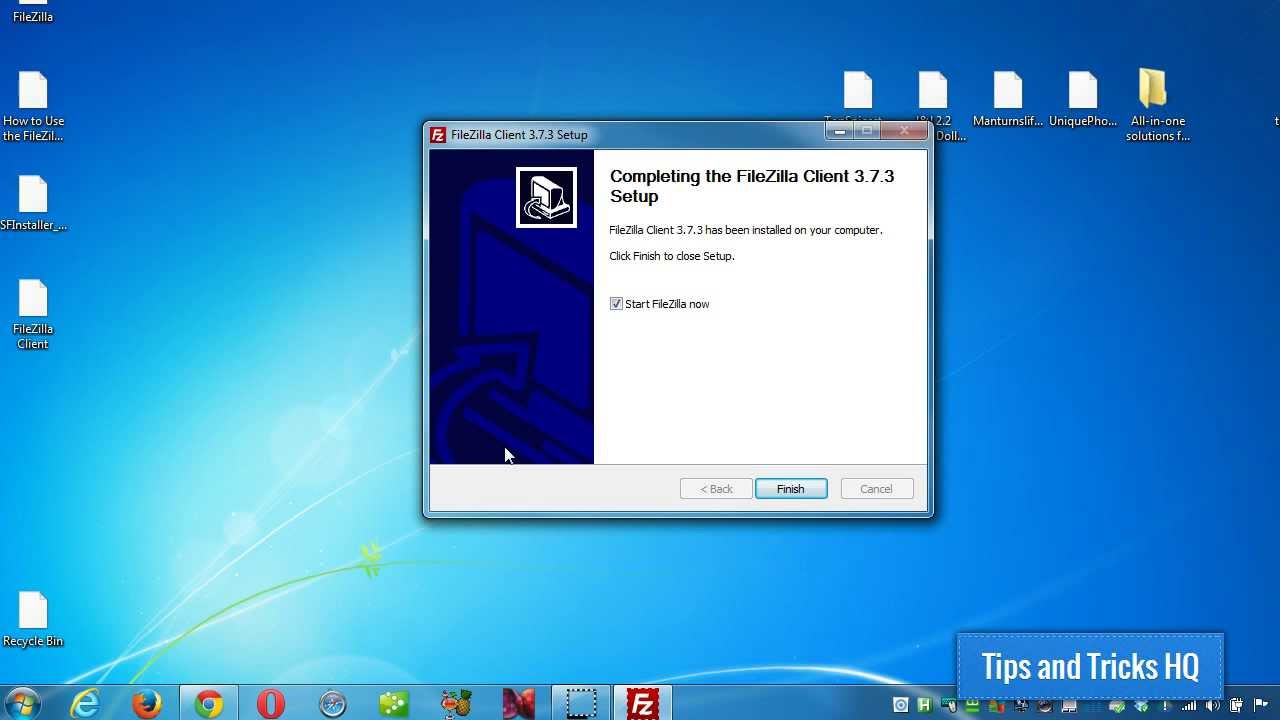Launch Opera browser from the taskbar
The height and width of the screenshot is (720, 1280).
click(x=271, y=704)
